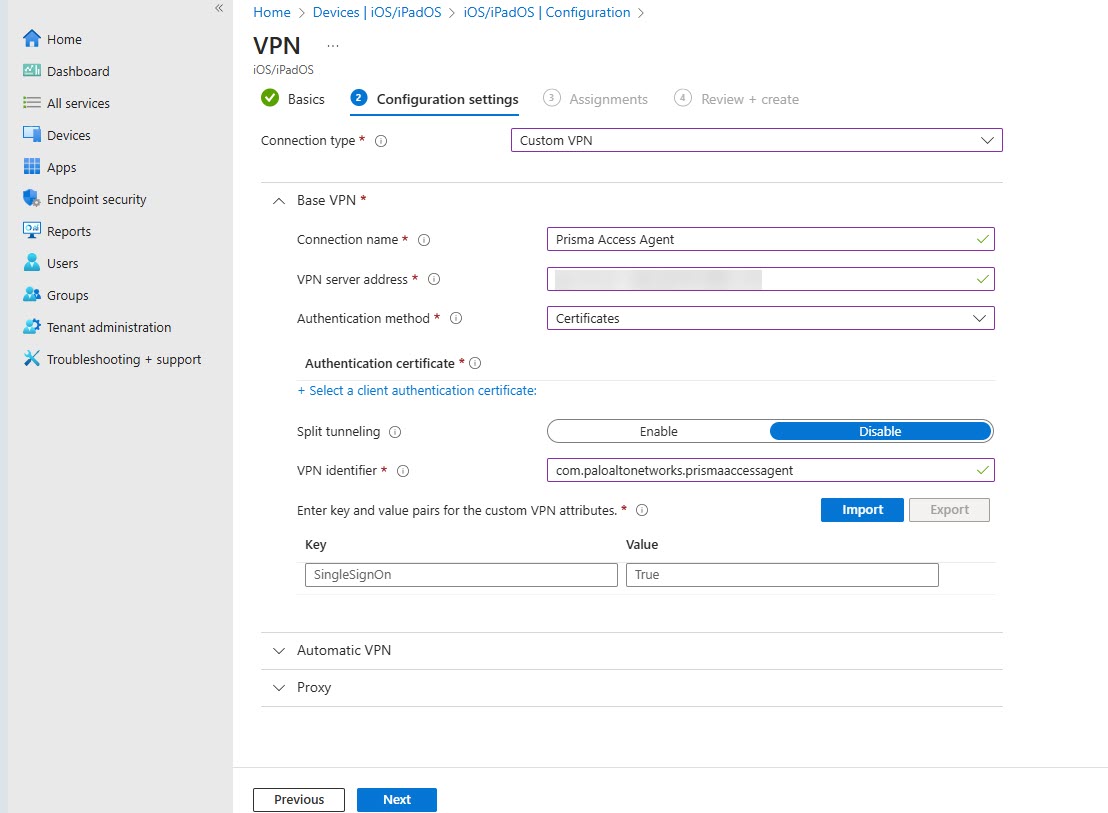
Task: Open Dashboard via its chart icon
Action: [31, 71]
